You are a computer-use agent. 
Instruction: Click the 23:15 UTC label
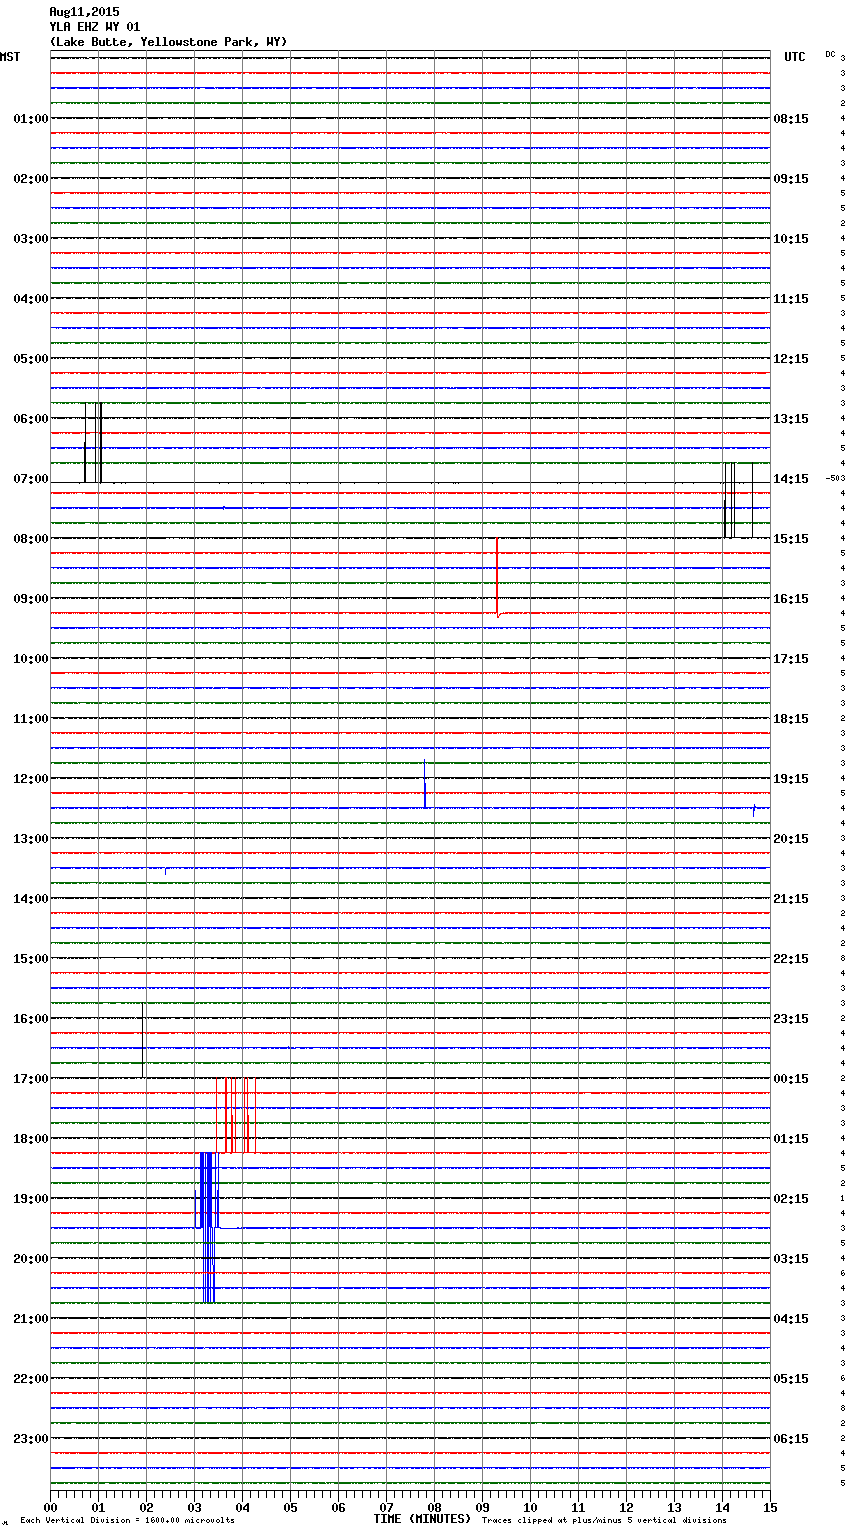pos(791,1019)
